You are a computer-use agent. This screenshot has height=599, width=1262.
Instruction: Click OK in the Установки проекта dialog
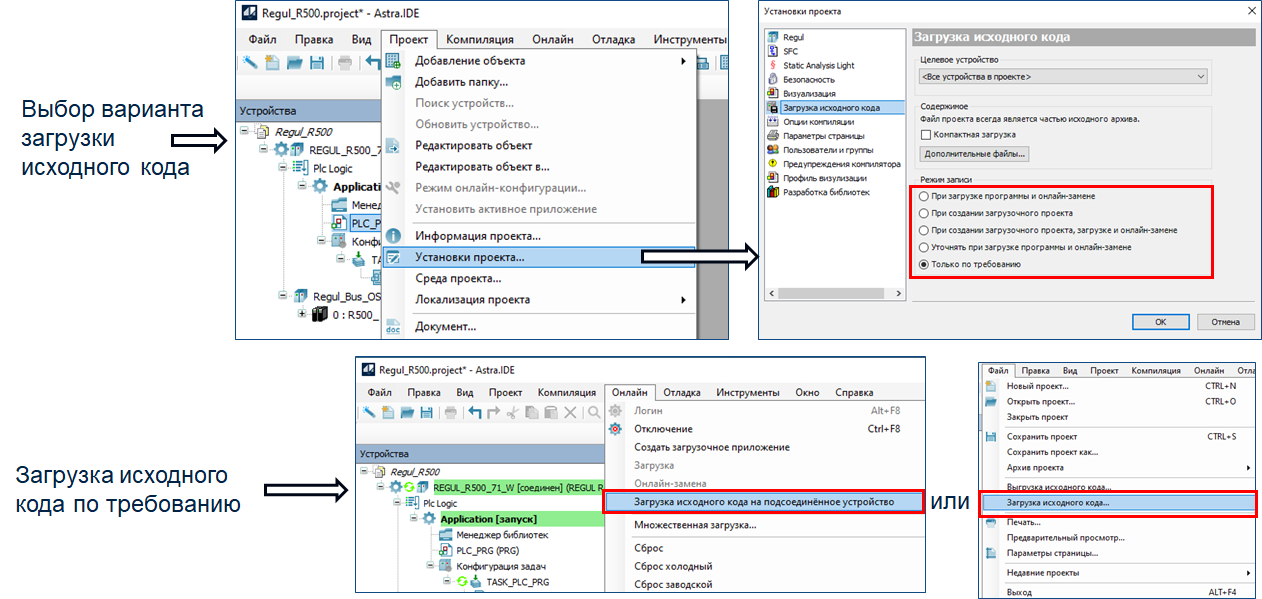click(1160, 322)
